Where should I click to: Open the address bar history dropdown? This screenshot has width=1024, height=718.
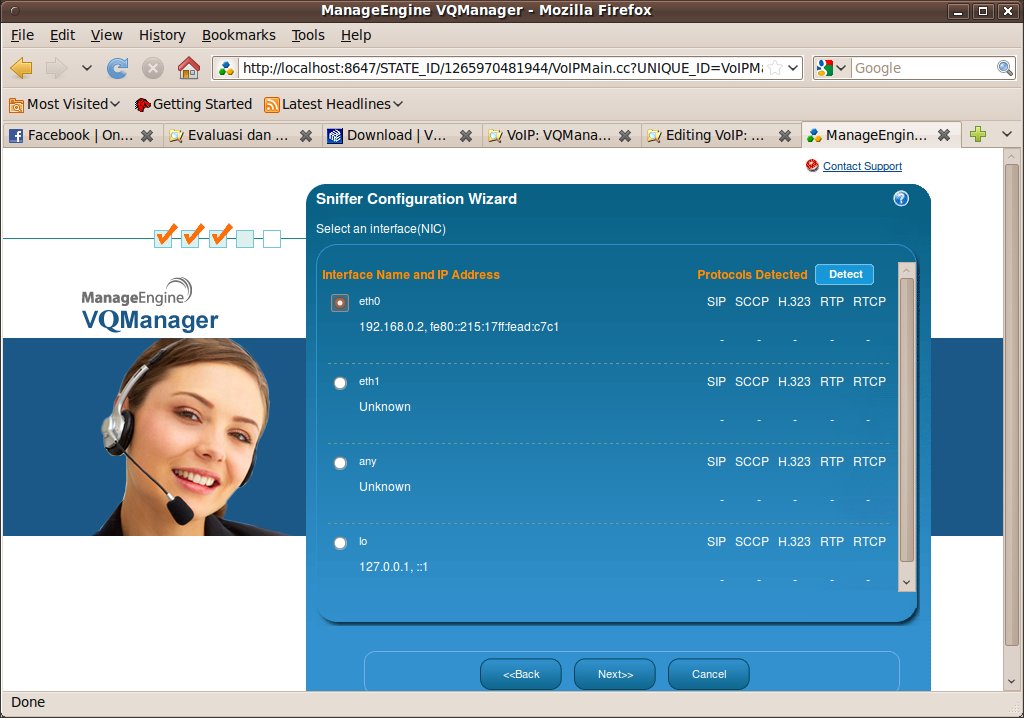click(x=793, y=67)
